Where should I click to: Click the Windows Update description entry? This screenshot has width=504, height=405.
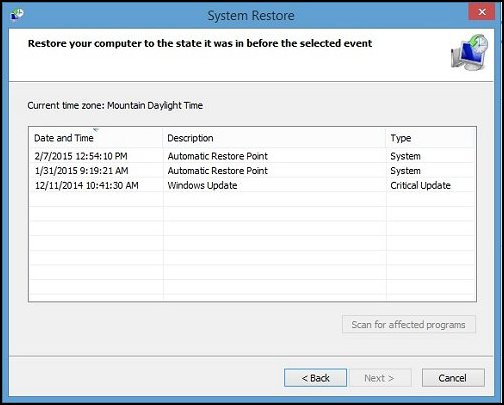(202, 185)
